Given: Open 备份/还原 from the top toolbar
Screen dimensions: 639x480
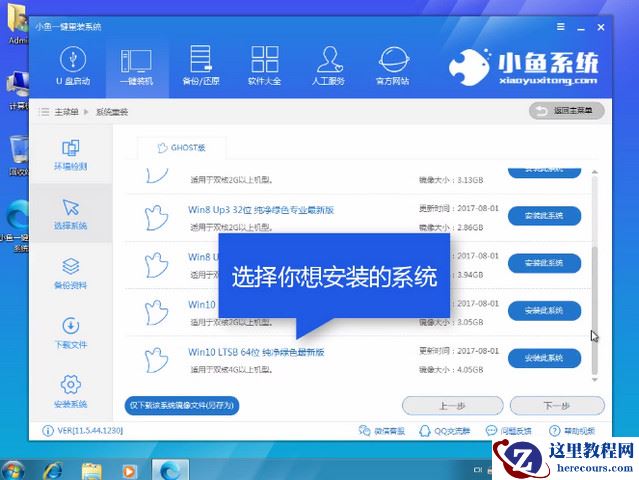Looking at the screenshot, I should tap(201, 66).
